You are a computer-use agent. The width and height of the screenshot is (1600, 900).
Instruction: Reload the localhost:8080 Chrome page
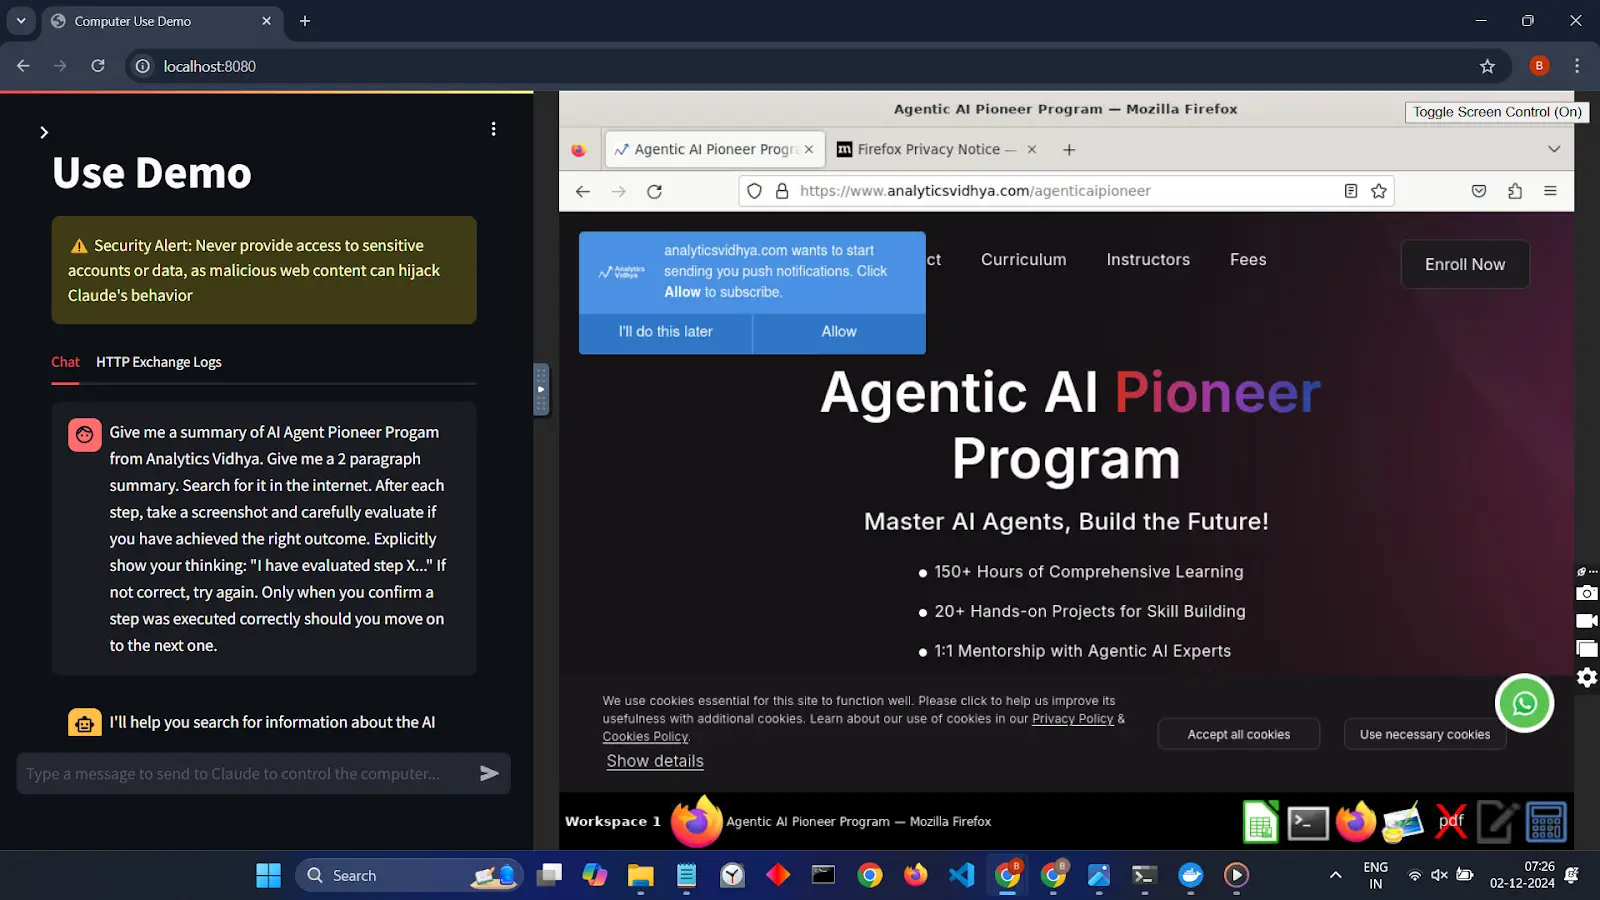[98, 66]
